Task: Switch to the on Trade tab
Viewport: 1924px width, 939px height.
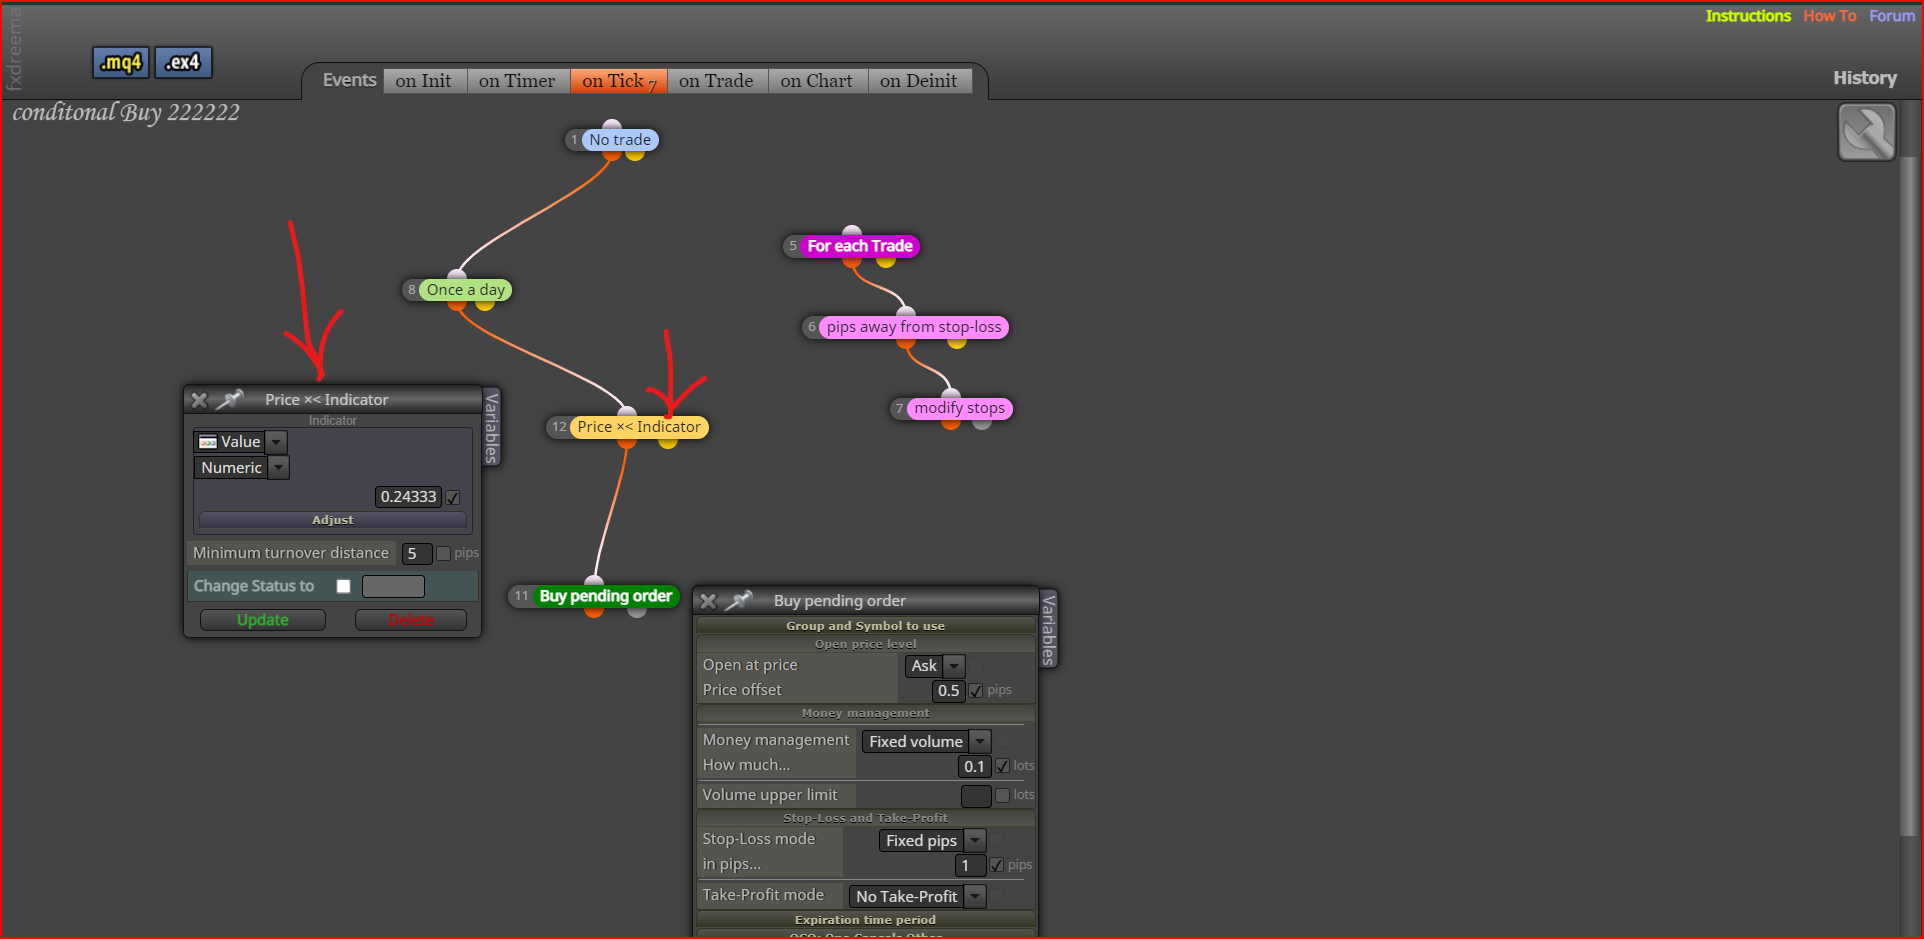Action: pyautogui.click(x=717, y=81)
